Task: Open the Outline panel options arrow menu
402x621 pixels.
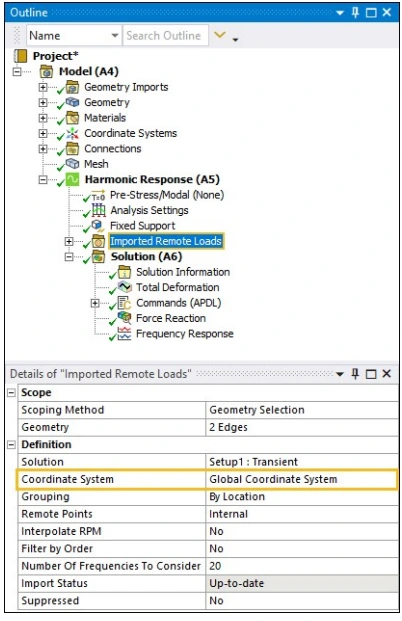Action: 339,13
